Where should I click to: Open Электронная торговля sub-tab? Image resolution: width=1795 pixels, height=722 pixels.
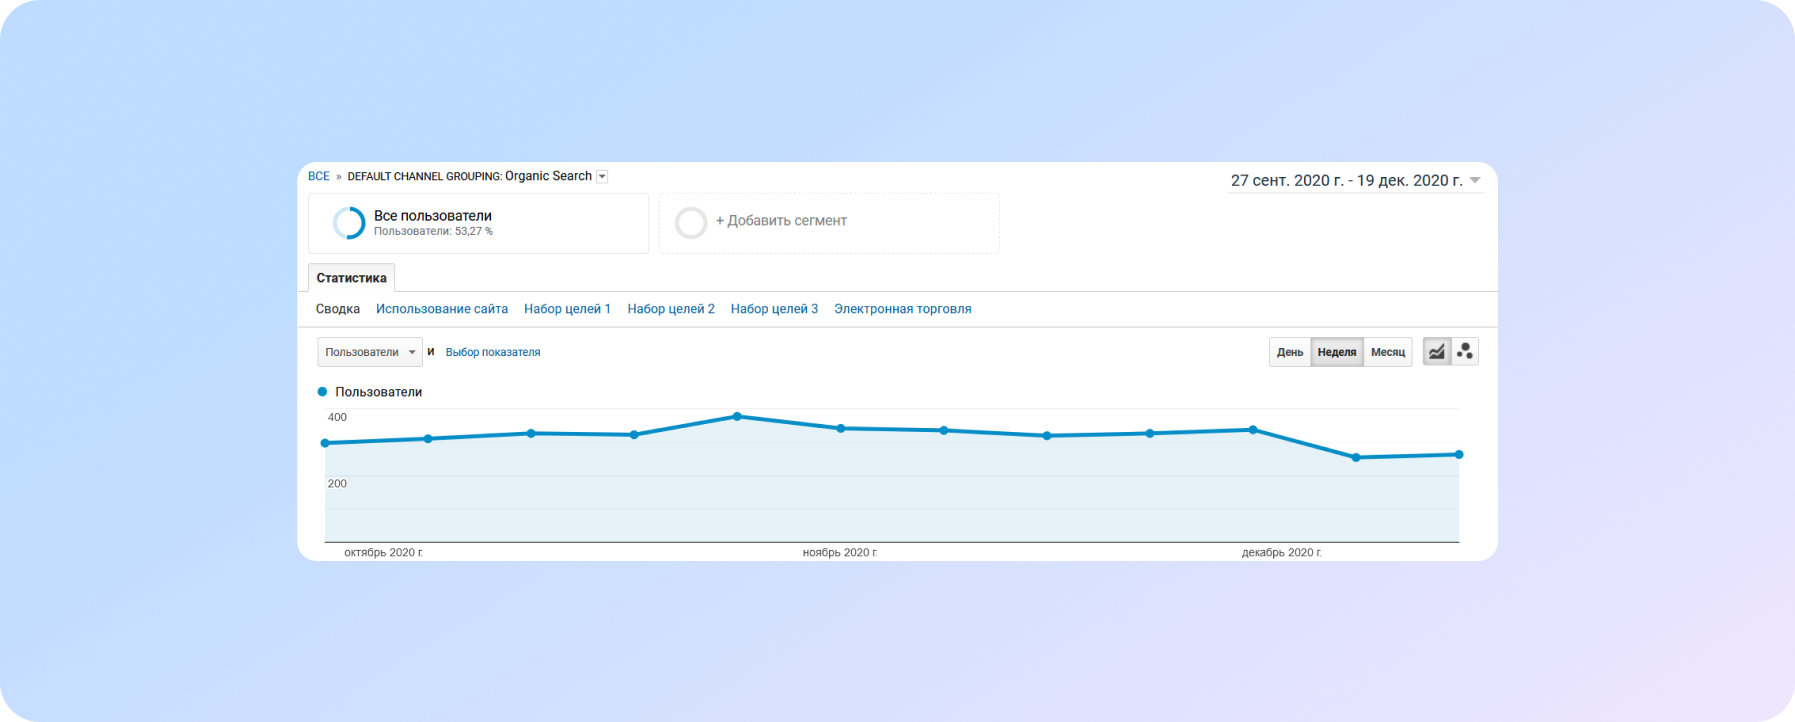point(903,309)
